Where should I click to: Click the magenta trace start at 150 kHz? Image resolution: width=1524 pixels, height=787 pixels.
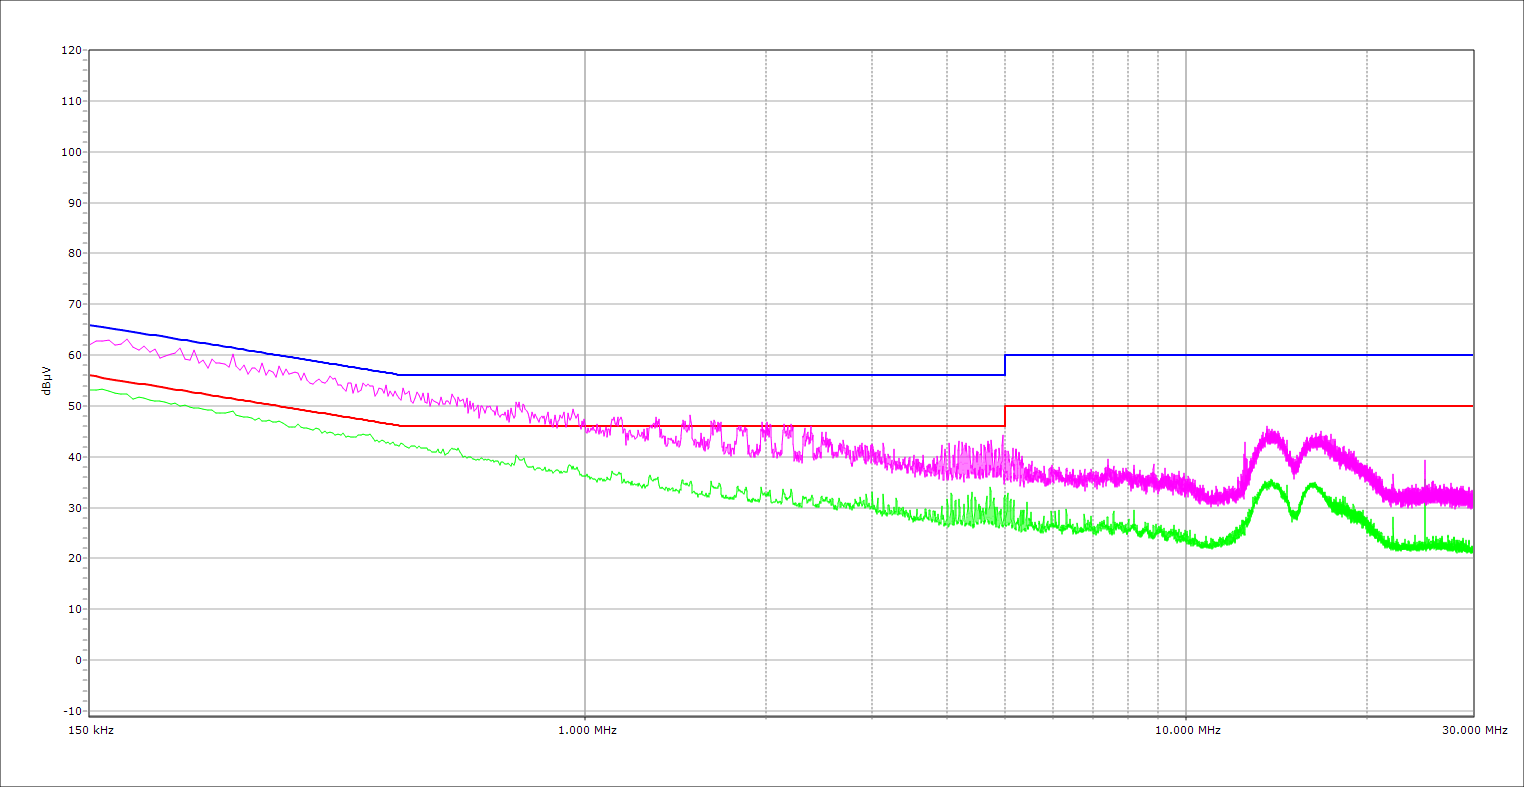click(x=91, y=344)
